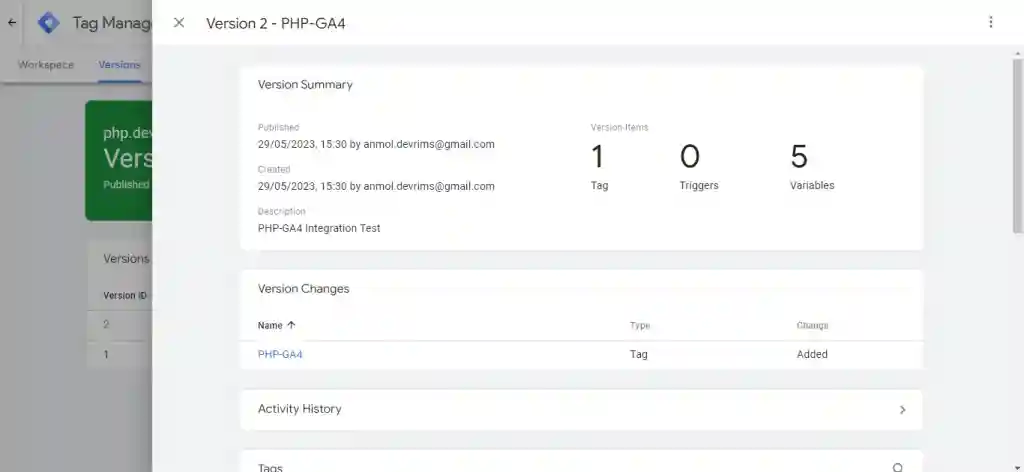
Task: Click the back arrow in Tag Manager header
Action: 12,22
